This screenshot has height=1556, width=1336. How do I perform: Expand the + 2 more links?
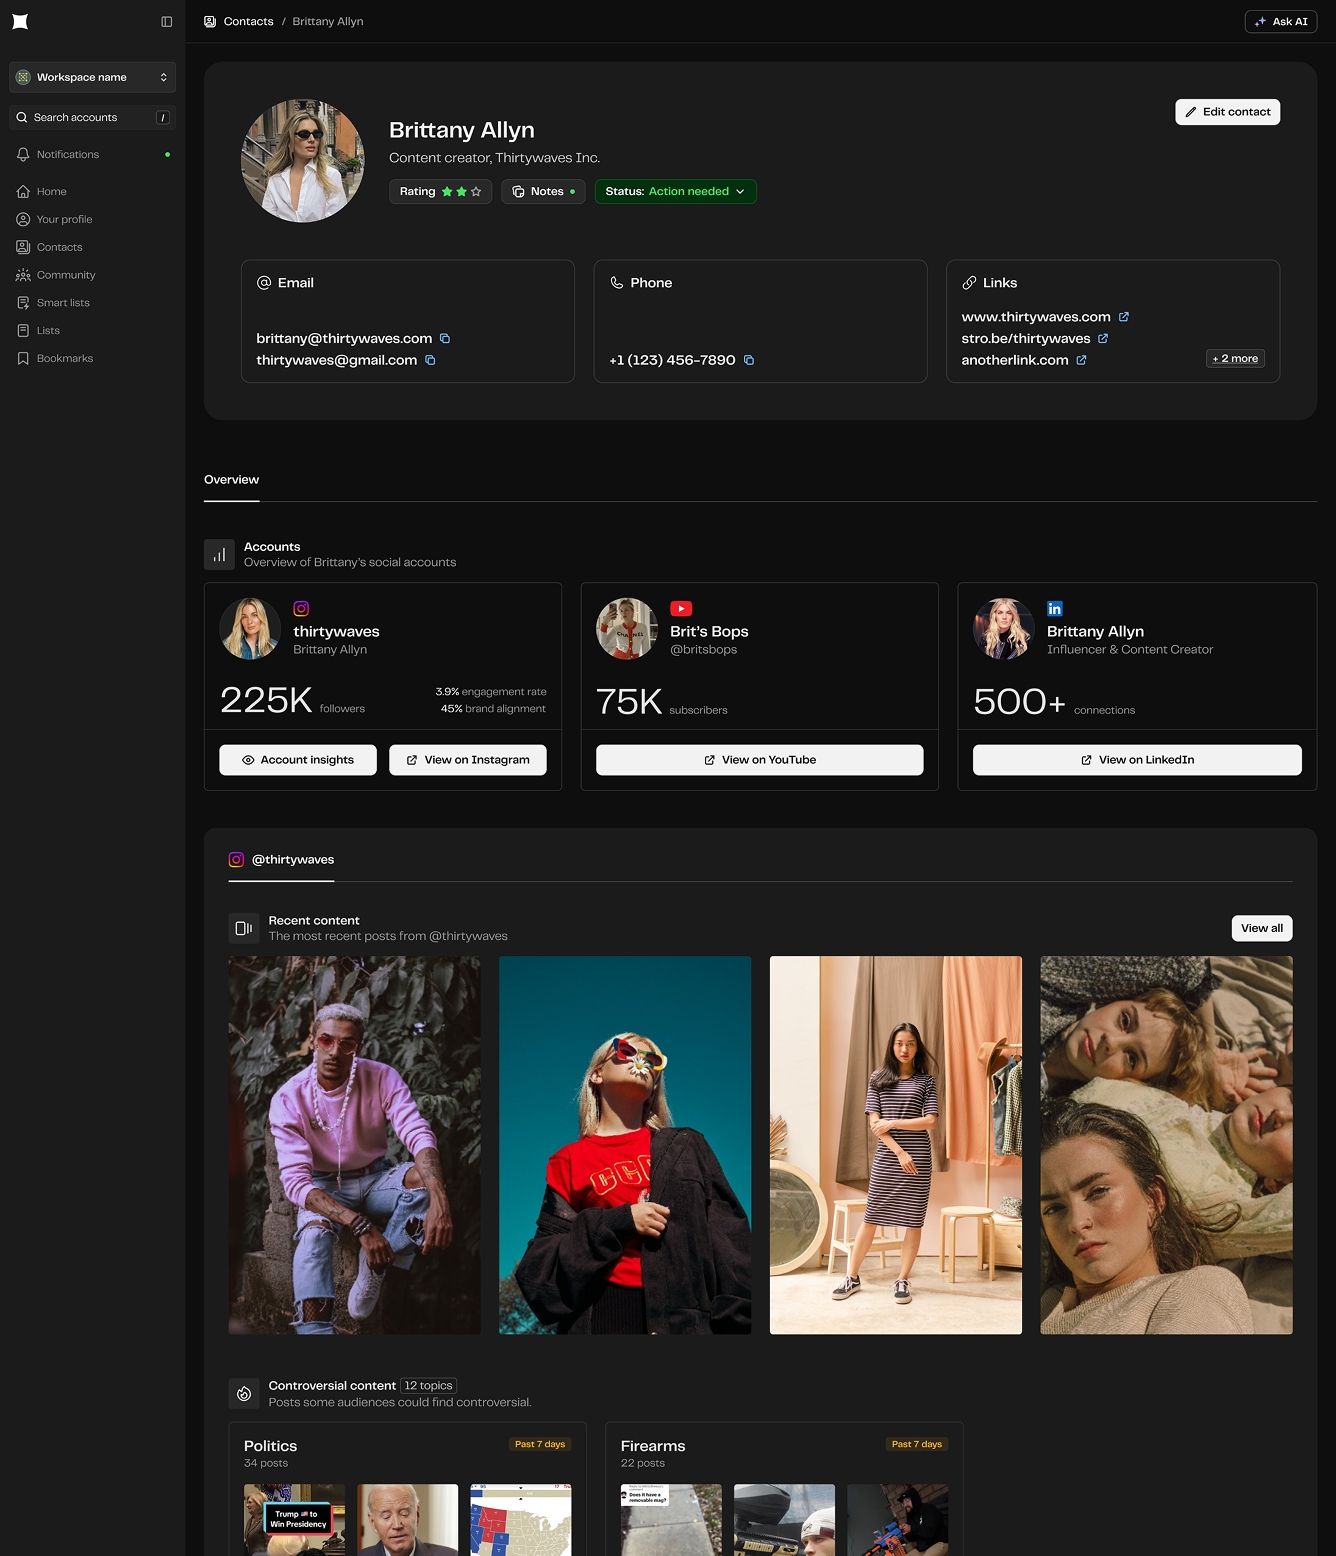(x=1235, y=359)
